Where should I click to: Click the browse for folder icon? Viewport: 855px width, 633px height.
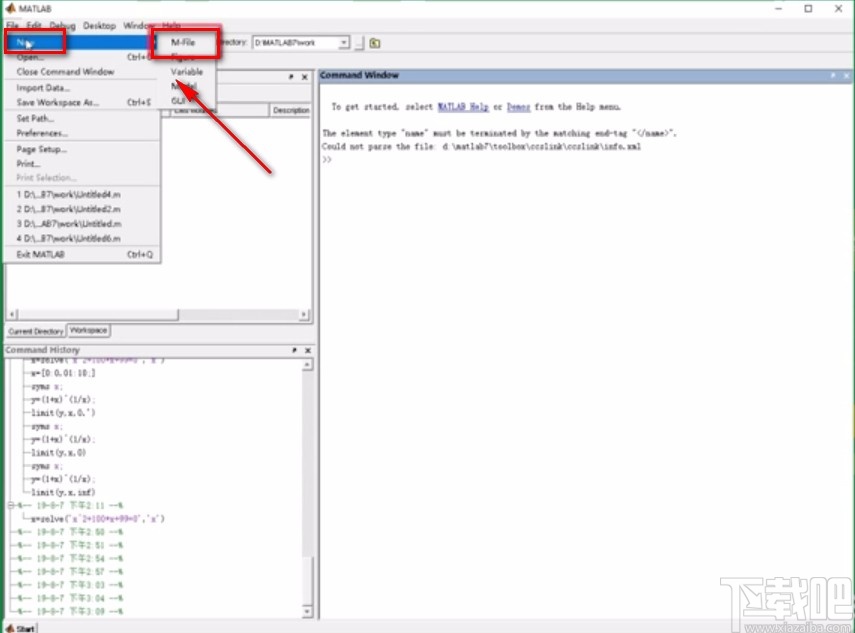point(375,43)
